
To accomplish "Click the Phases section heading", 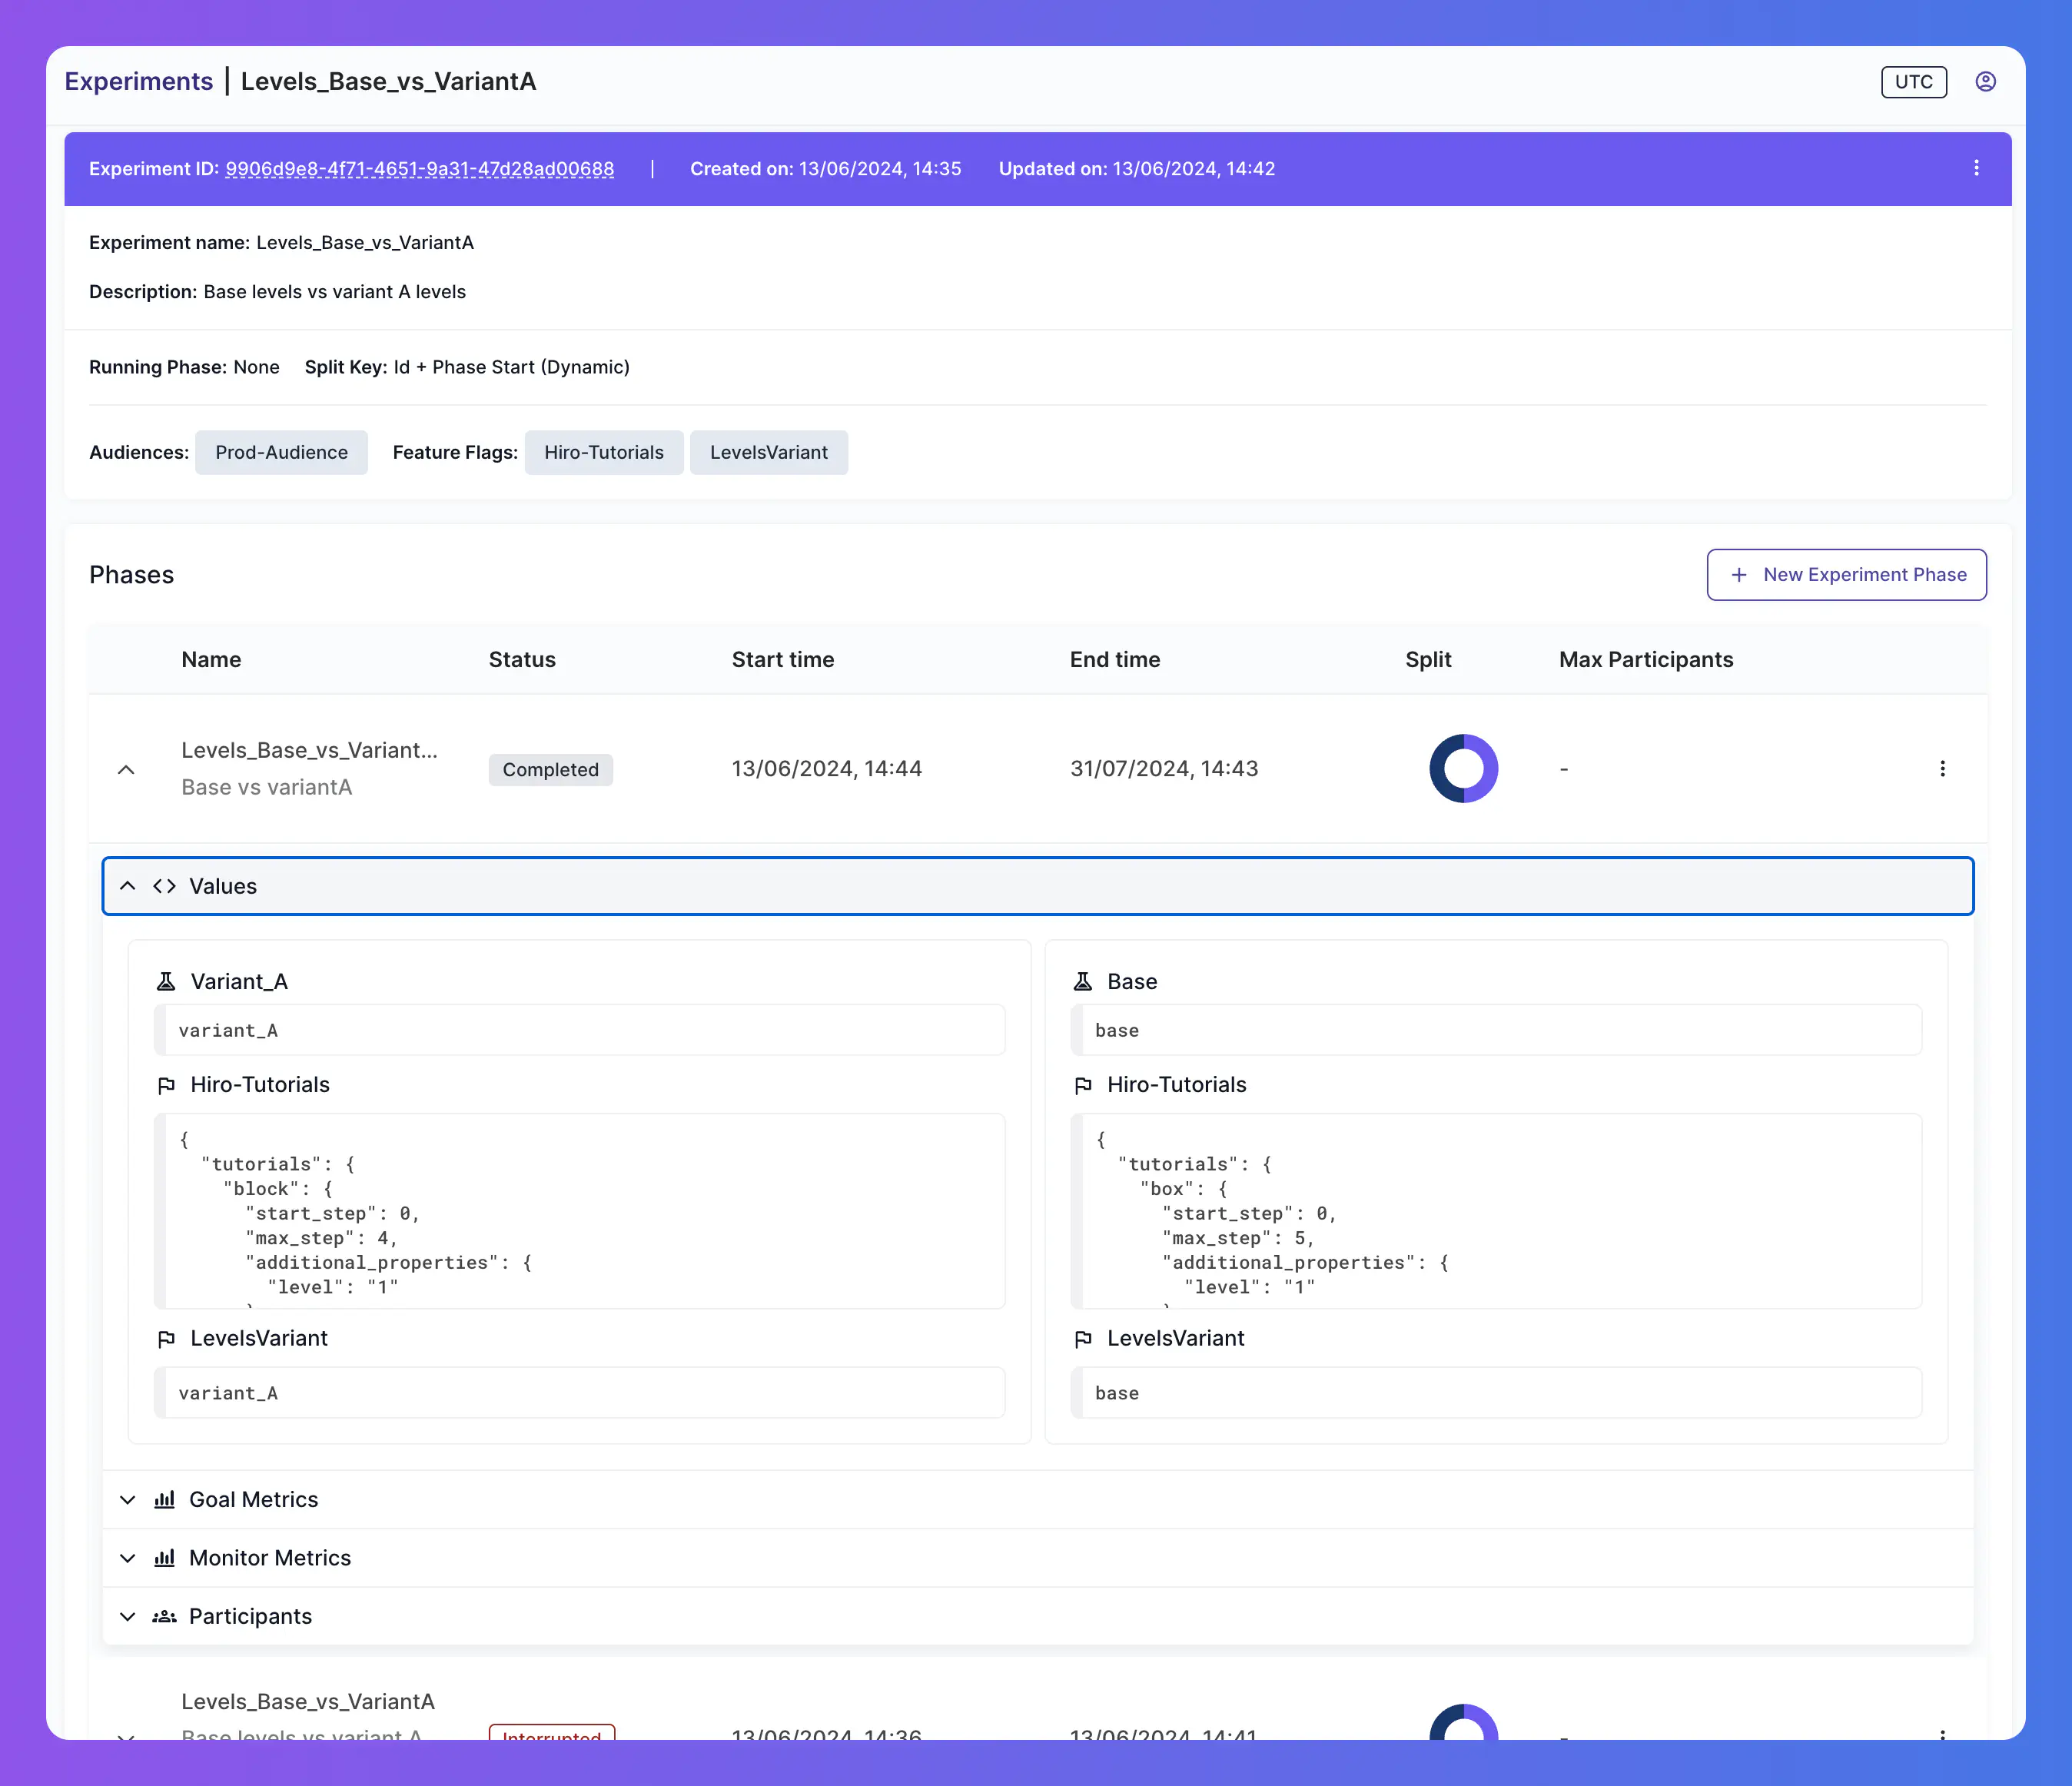I will [x=132, y=575].
